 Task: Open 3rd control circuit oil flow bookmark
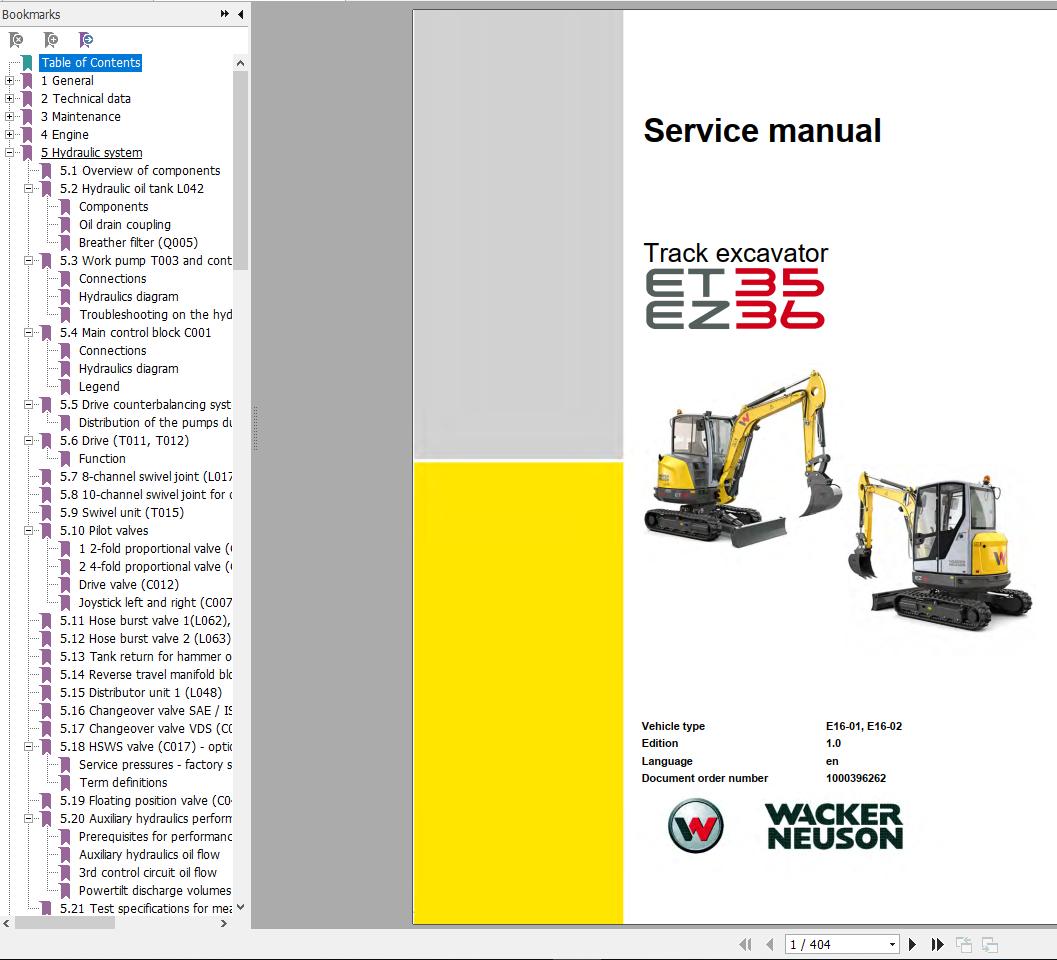(x=148, y=872)
